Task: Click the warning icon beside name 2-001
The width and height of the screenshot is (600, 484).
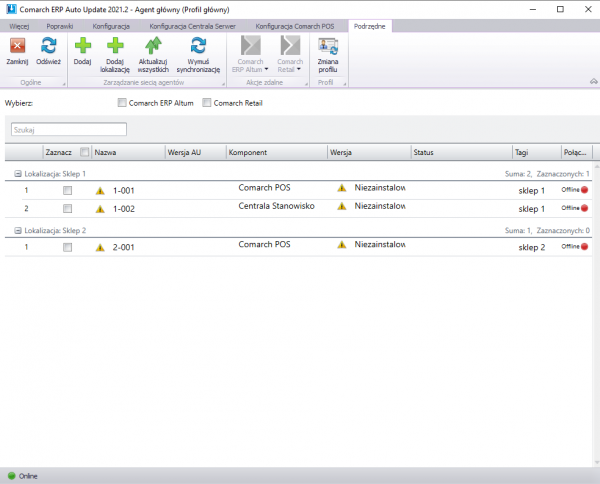Action: tap(100, 248)
